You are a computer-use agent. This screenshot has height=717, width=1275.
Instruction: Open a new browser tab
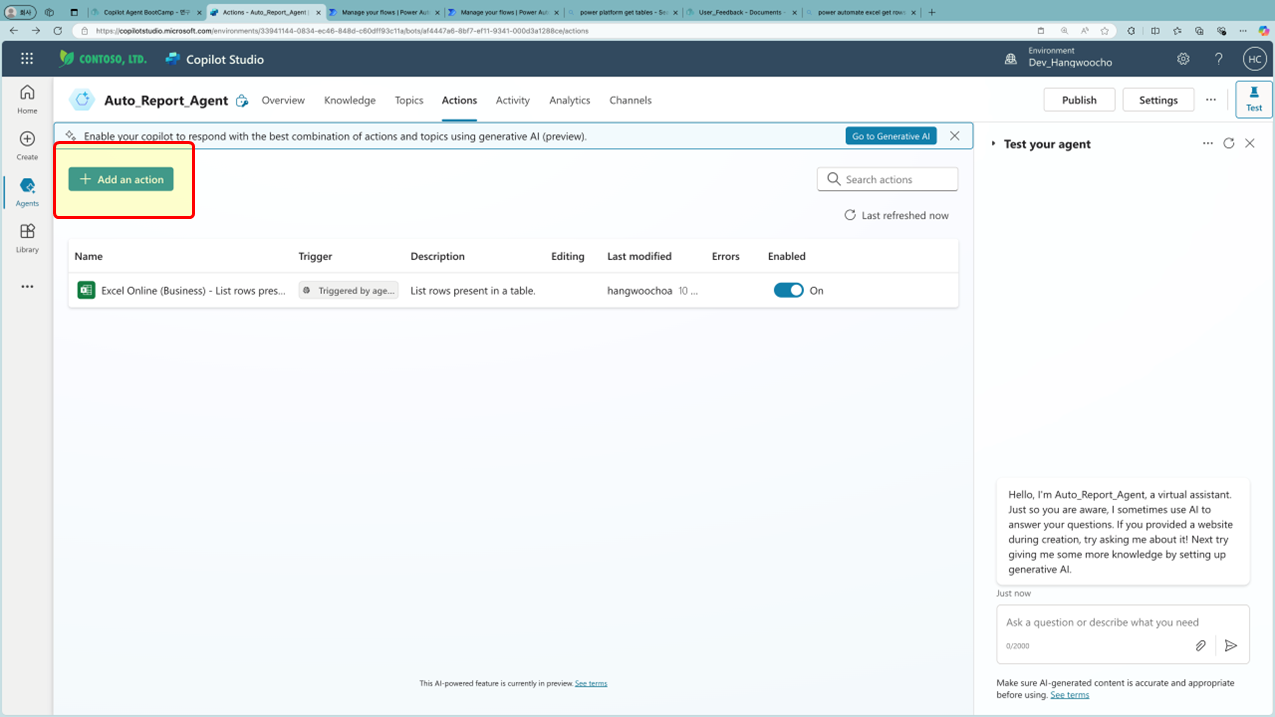pyautogui.click(x=932, y=13)
